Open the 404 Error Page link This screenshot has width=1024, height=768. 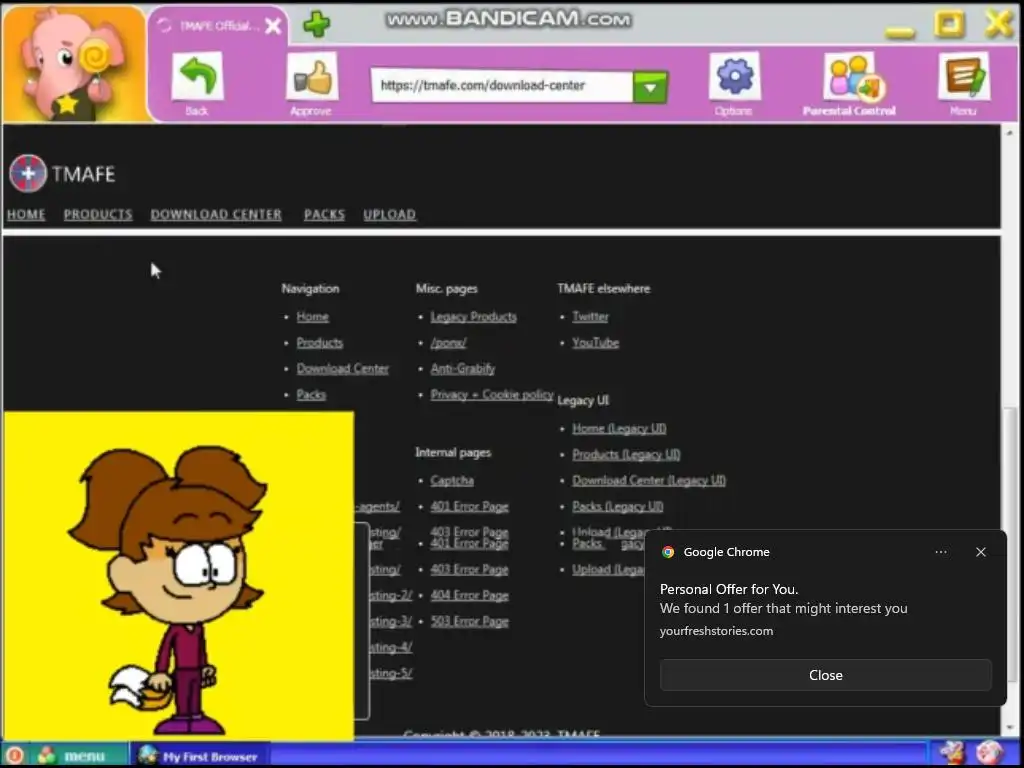click(x=470, y=596)
